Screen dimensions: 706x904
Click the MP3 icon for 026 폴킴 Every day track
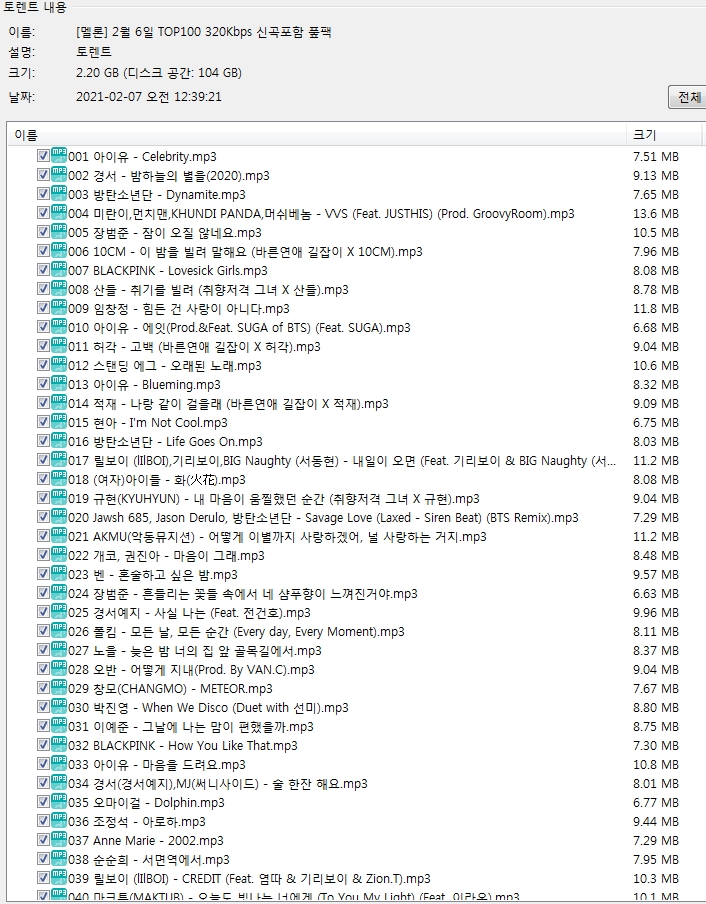point(59,631)
